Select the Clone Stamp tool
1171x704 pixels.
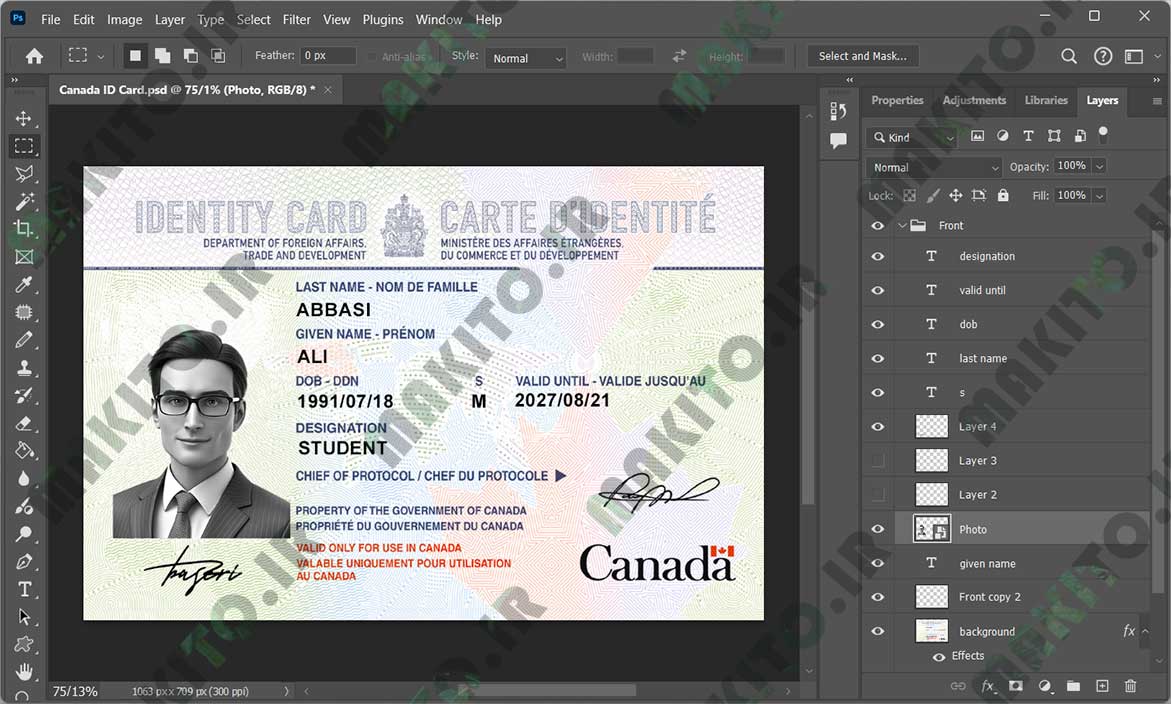[24, 367]
